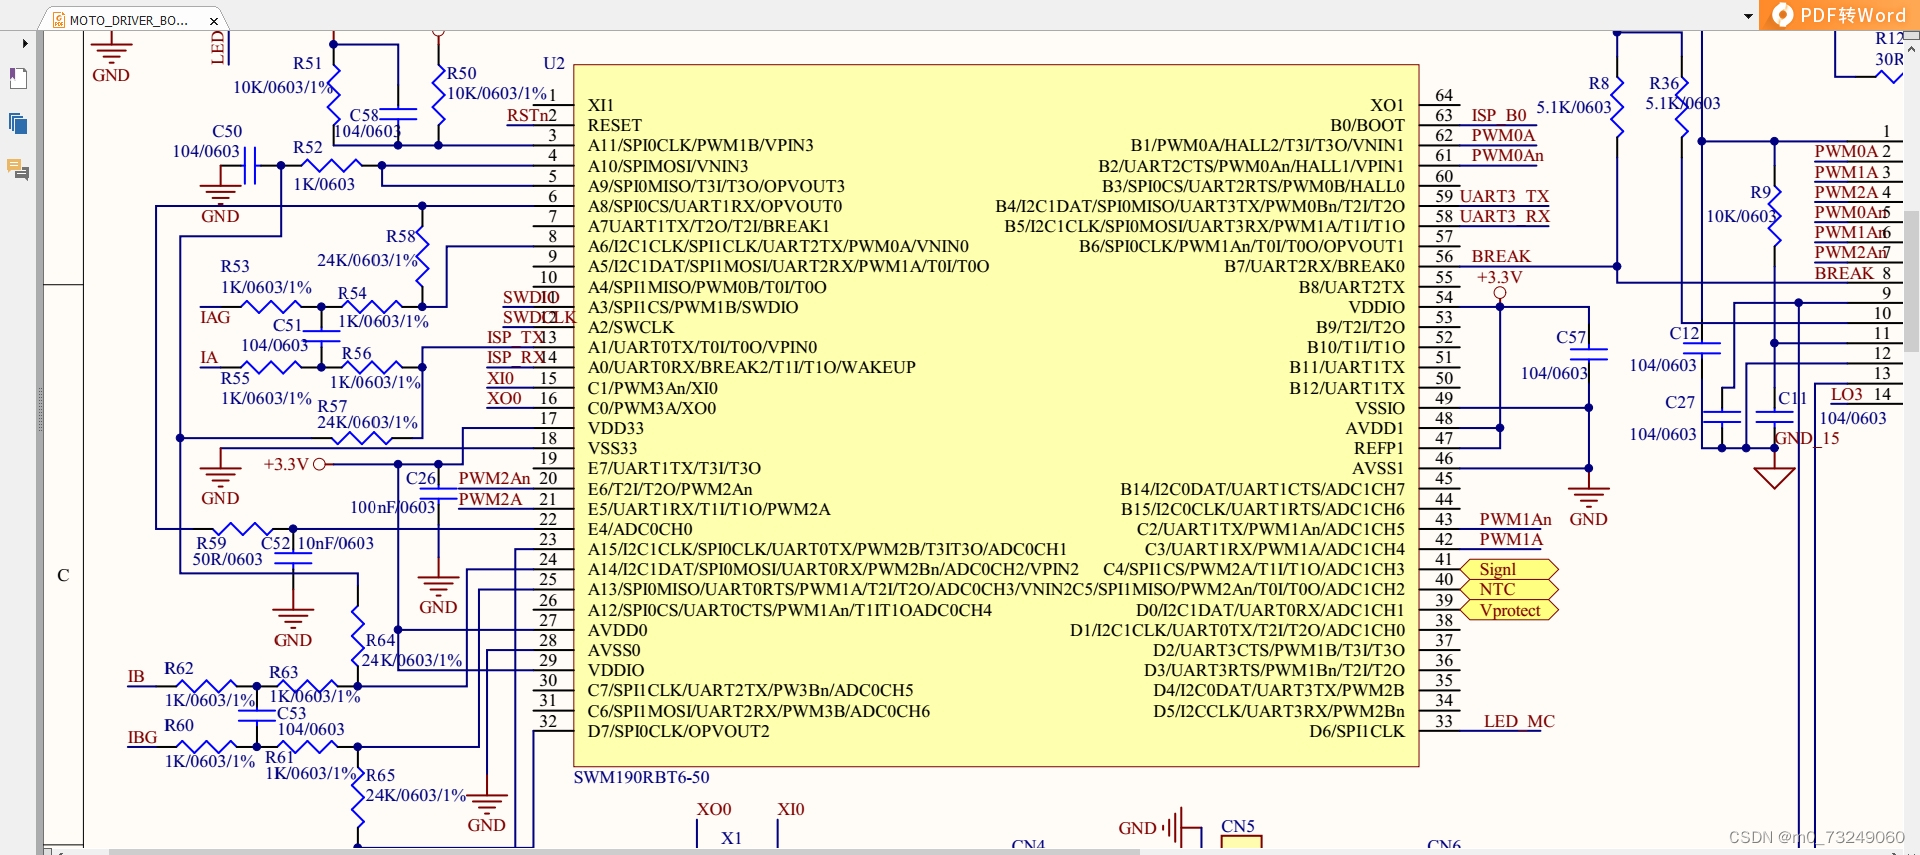The image size is (1920, 855).
Task: Click the UART3_RX net label
Action: [1504, 216]
